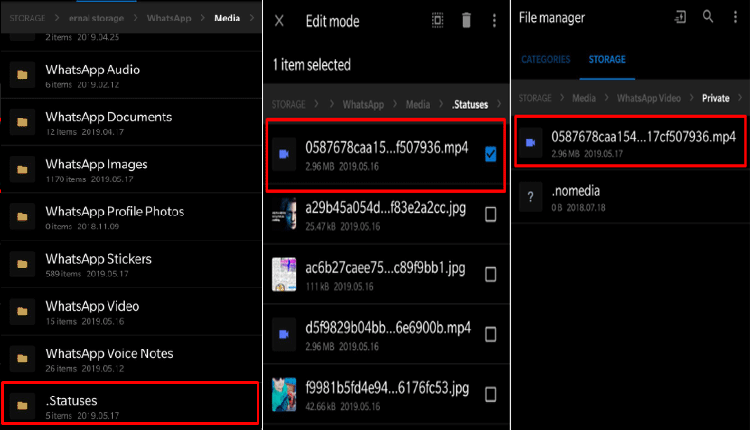Click the Private breadcrumb
Viewport: 750px width, 430px height.
click(x=716, y=98)
